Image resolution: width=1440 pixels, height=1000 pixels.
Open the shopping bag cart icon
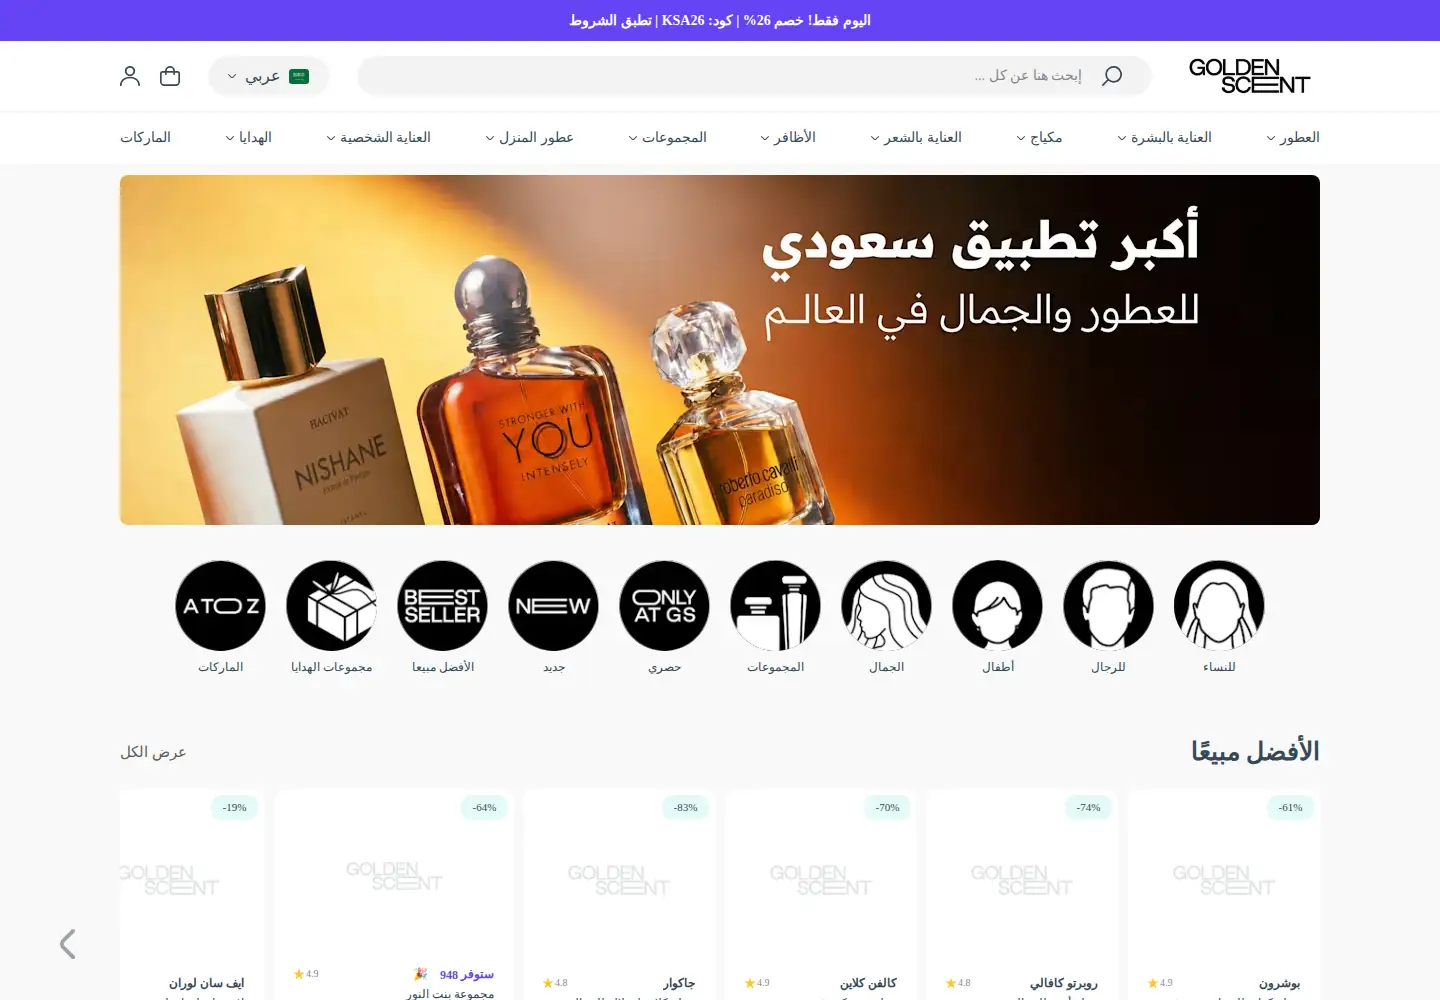pos(170,76)
